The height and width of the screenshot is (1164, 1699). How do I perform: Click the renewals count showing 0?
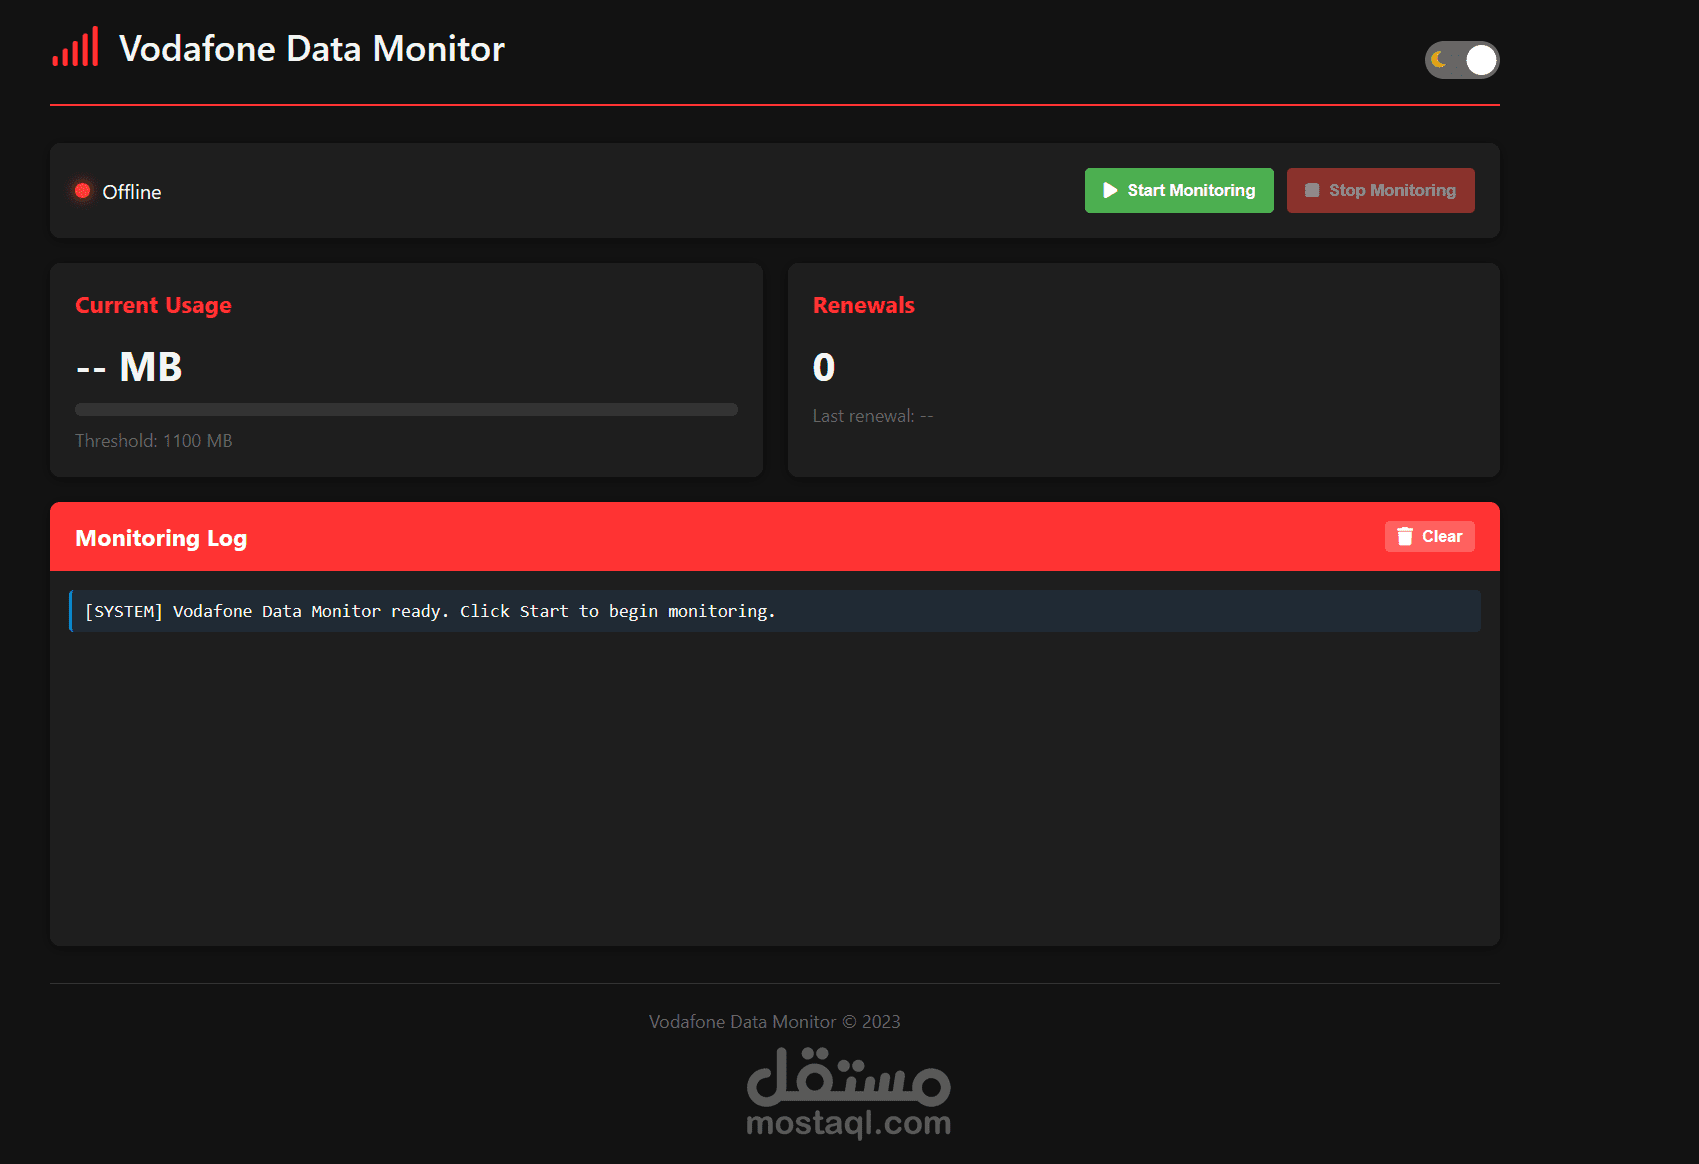[822, 368]
